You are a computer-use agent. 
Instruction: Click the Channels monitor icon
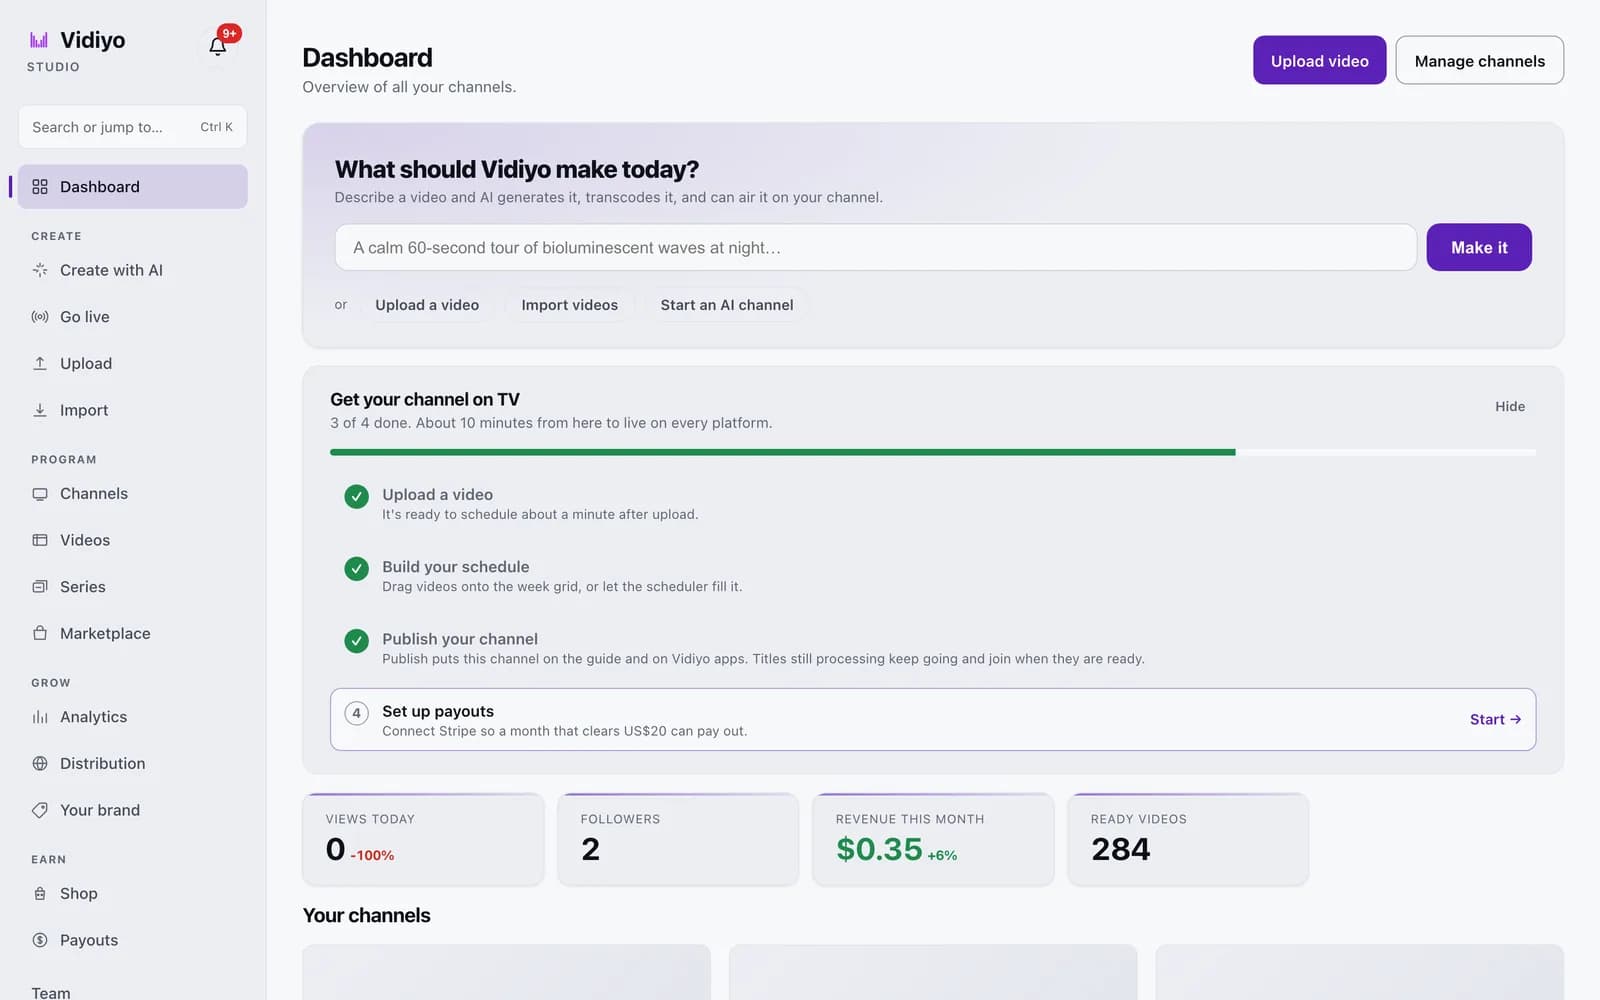[40, 494]
